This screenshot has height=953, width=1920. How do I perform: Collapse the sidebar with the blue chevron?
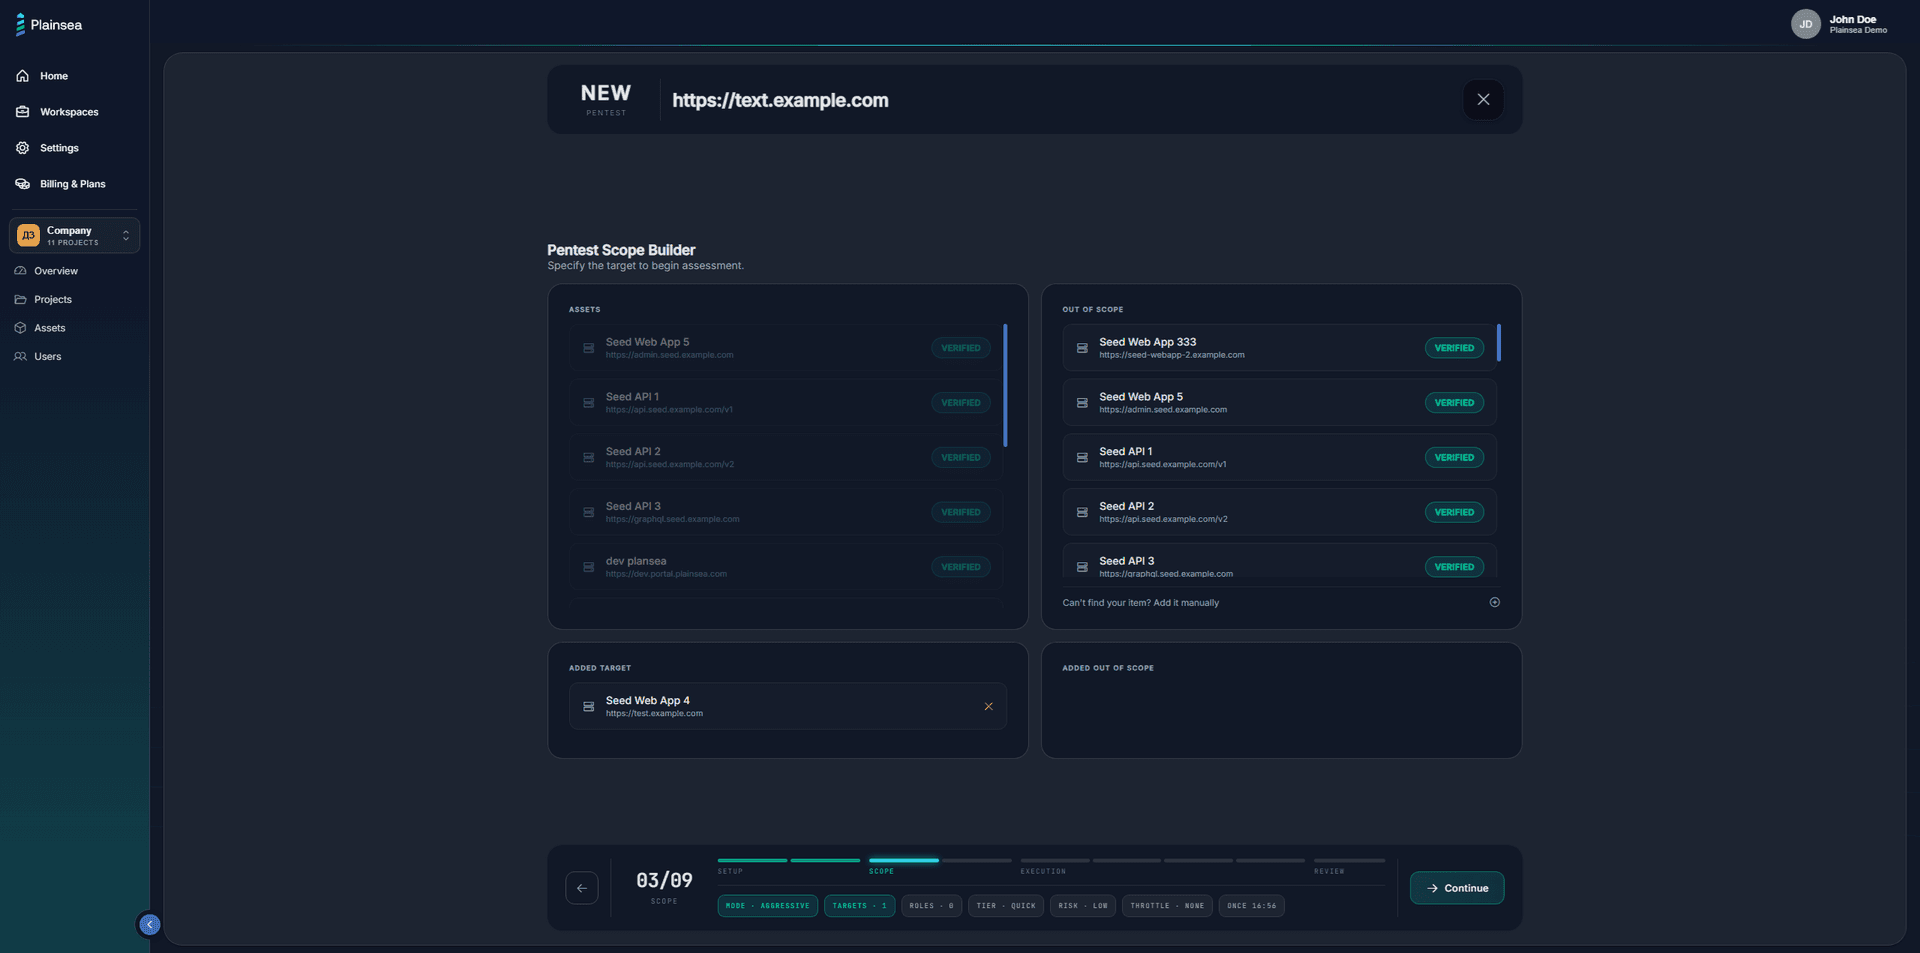tap(149, 925)
